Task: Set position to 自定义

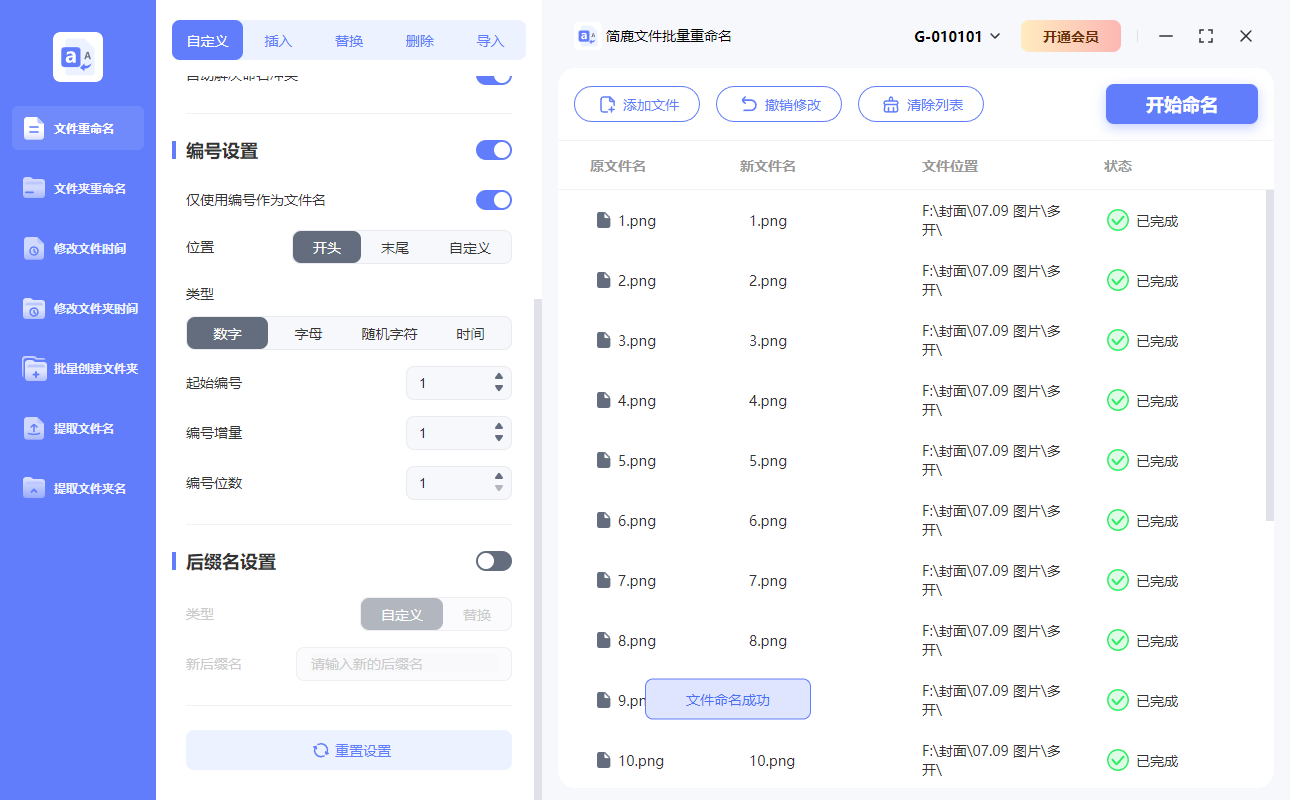Action: 470,247
